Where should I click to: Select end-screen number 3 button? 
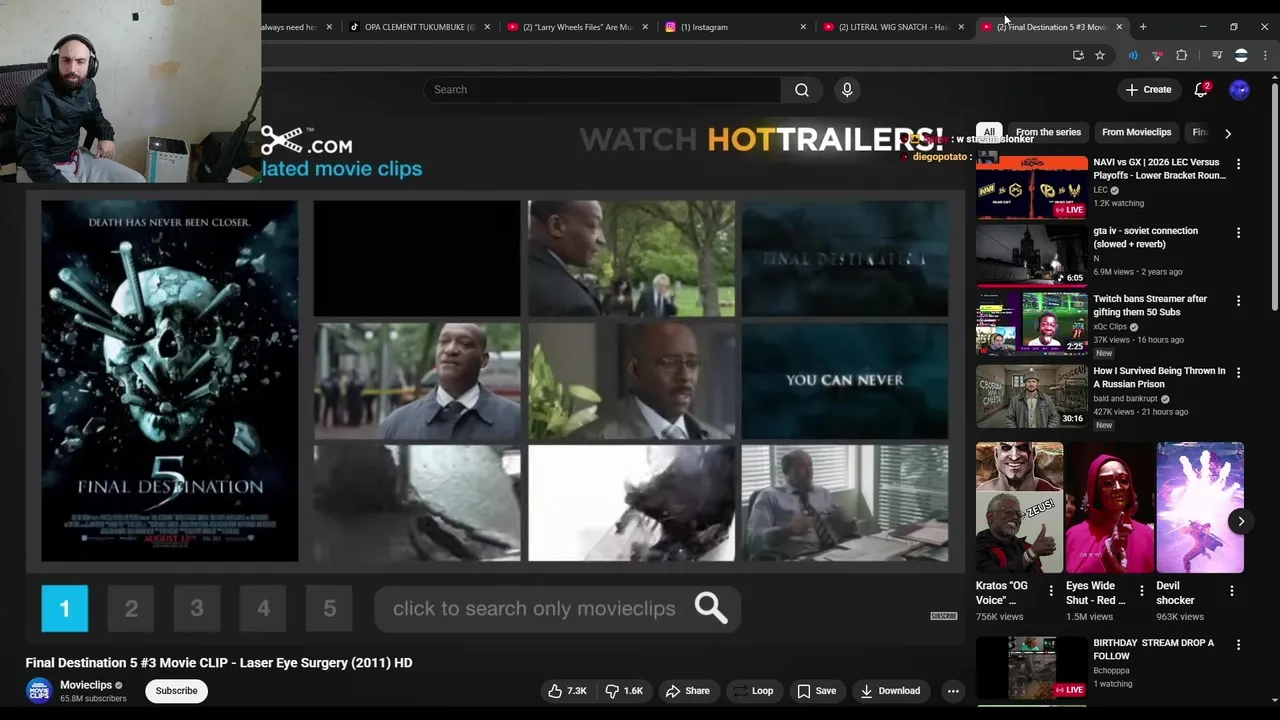(197, 608)
